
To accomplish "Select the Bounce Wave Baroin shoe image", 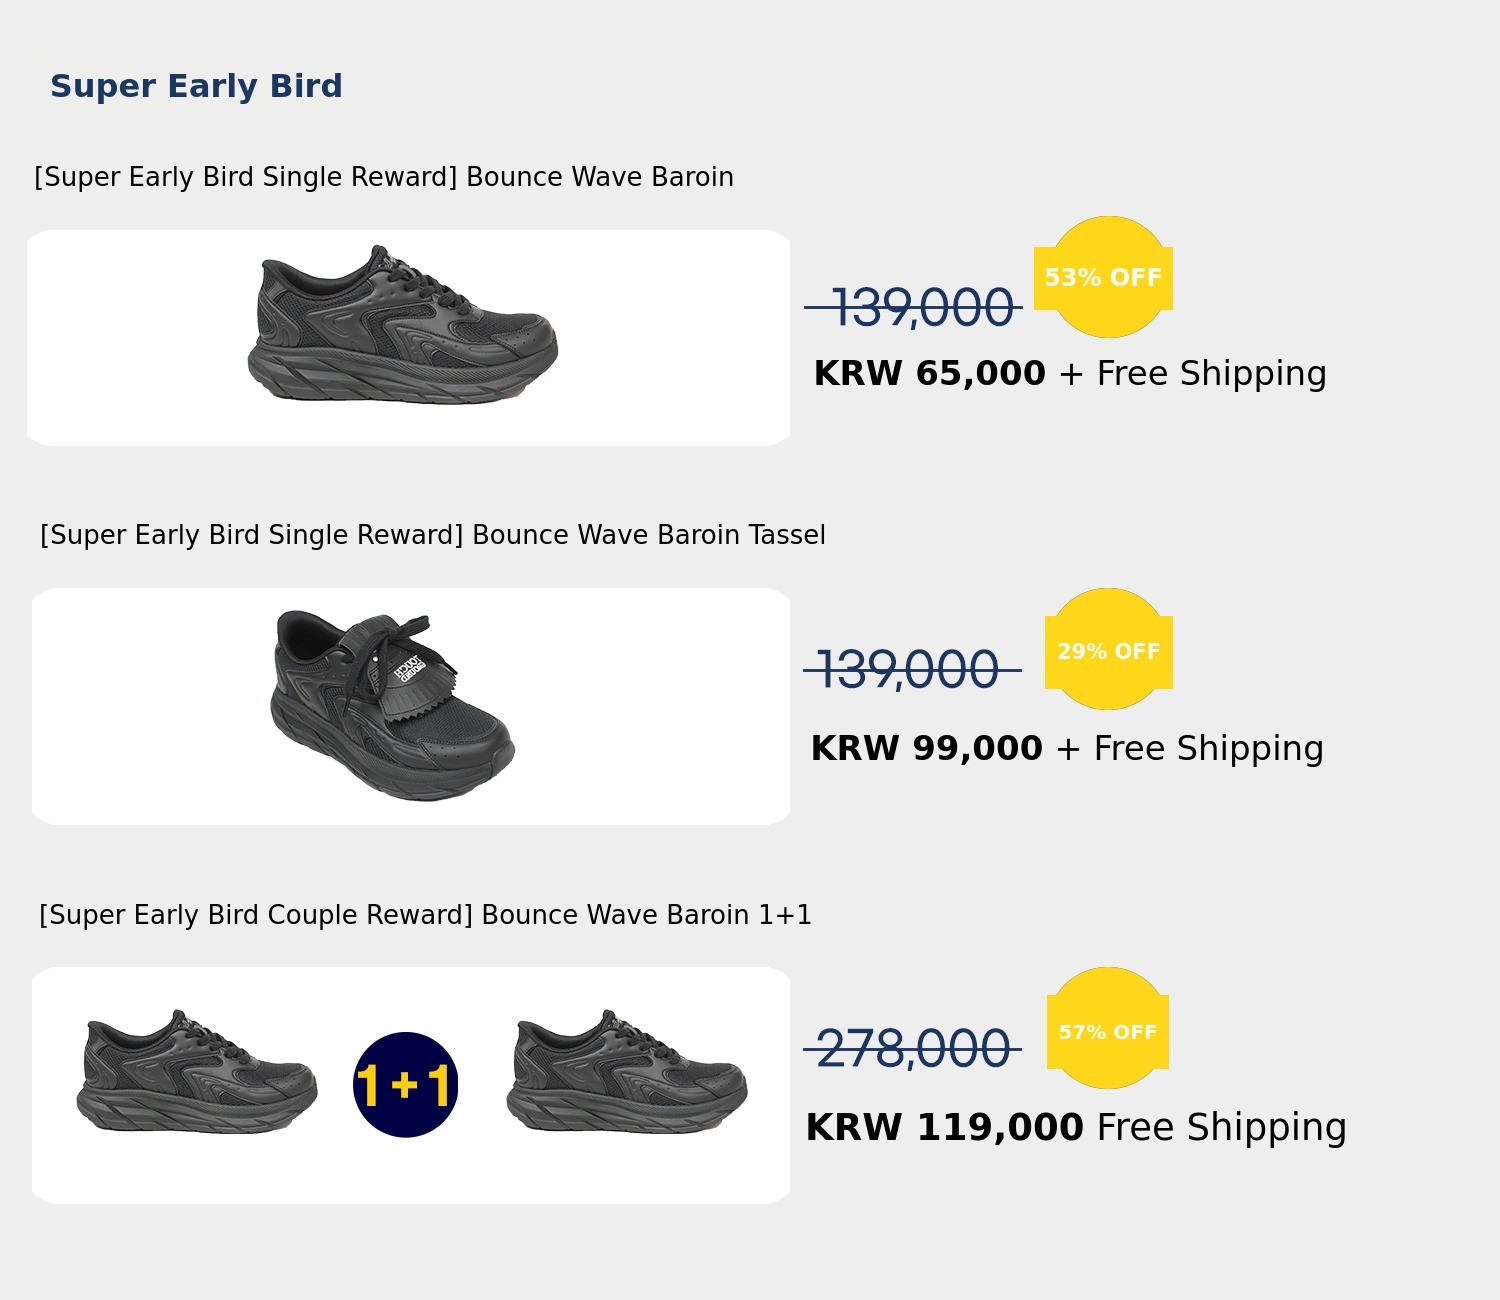I will click(x=402, y=325).
